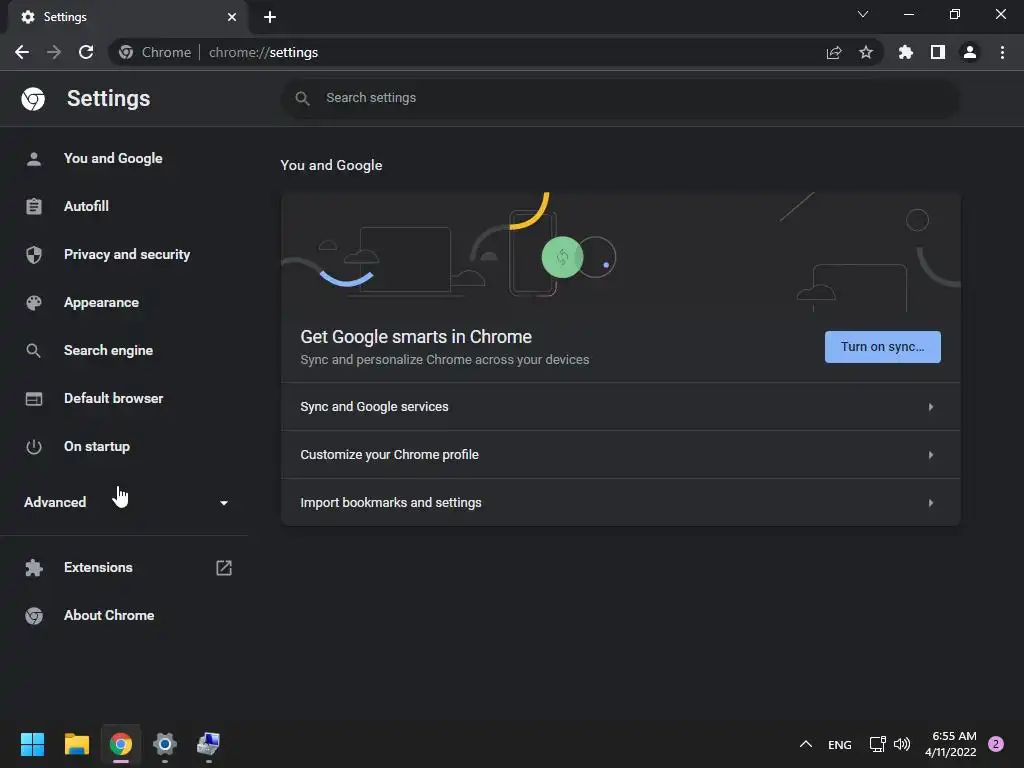Click the puzzle icon next to Extensions
The width and height of the screenshot is (1024, 768).
coord(34,568)
